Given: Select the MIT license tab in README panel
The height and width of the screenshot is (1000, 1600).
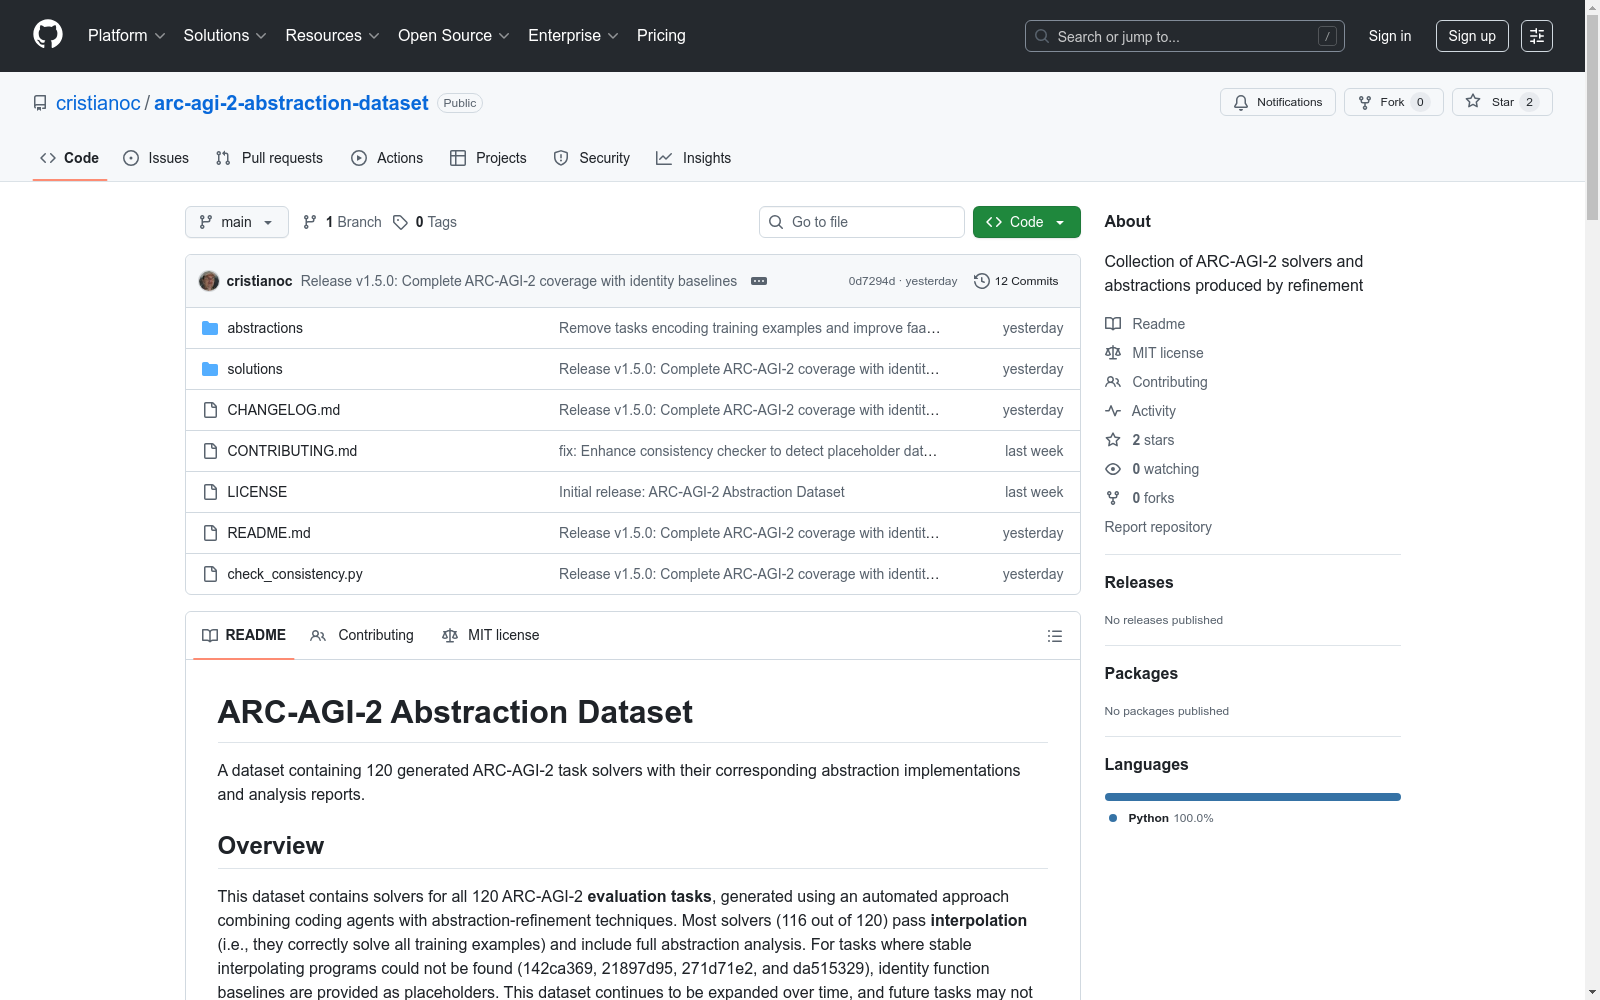Looking at the screenshot, I should (491, 635).
